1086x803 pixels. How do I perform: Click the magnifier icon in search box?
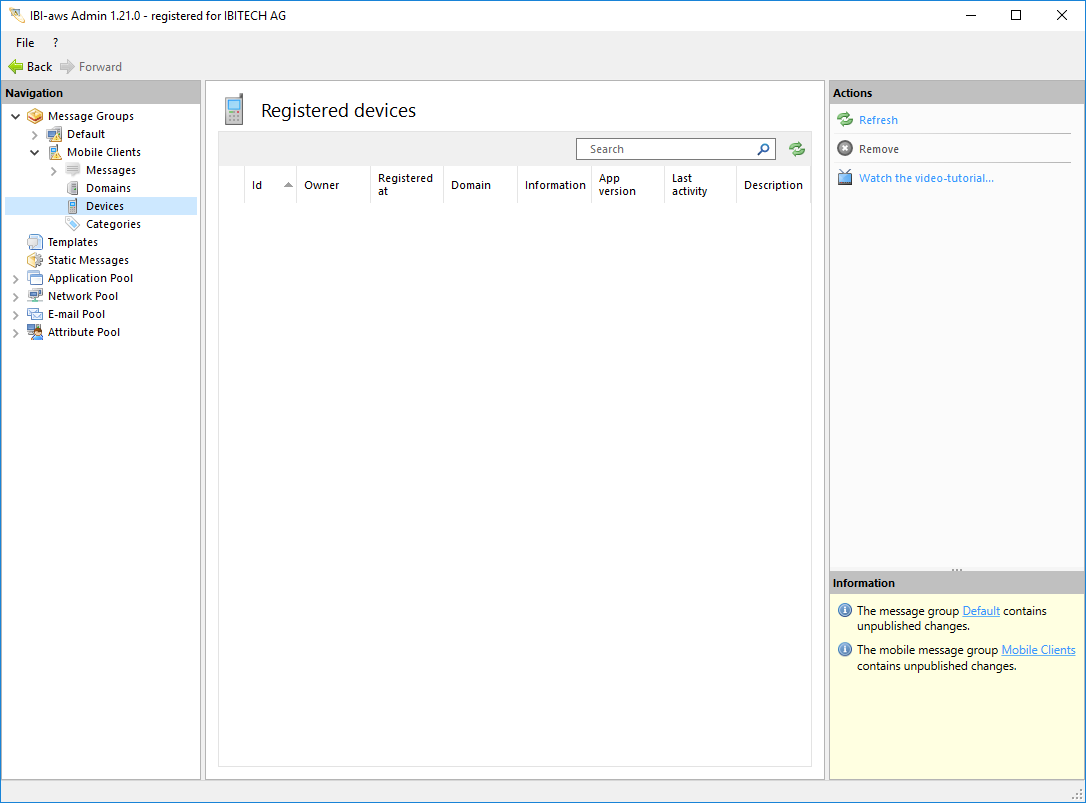point(763,149)
